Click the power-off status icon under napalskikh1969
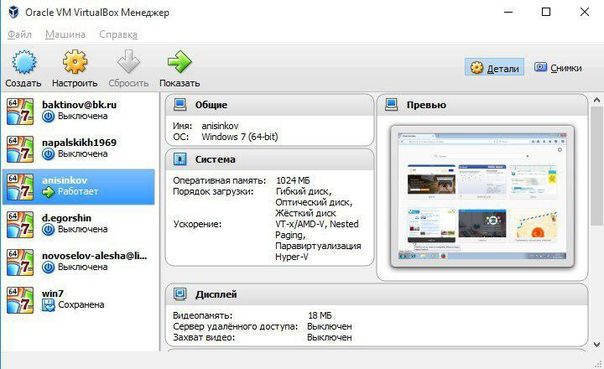 coord(48,154)
